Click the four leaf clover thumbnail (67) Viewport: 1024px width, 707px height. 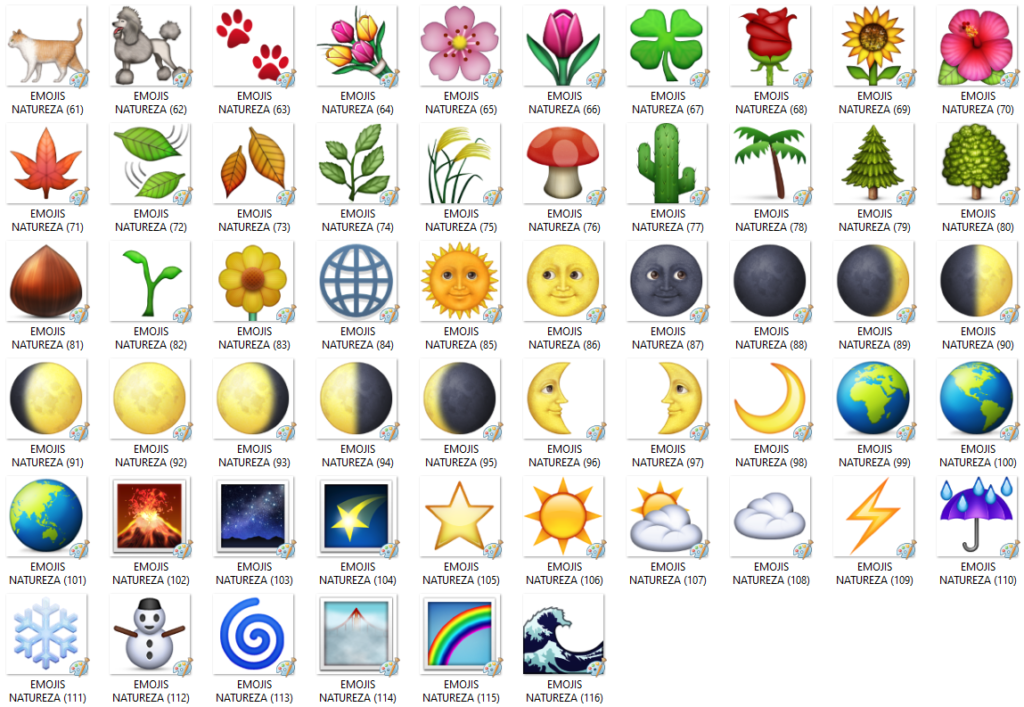667,45
